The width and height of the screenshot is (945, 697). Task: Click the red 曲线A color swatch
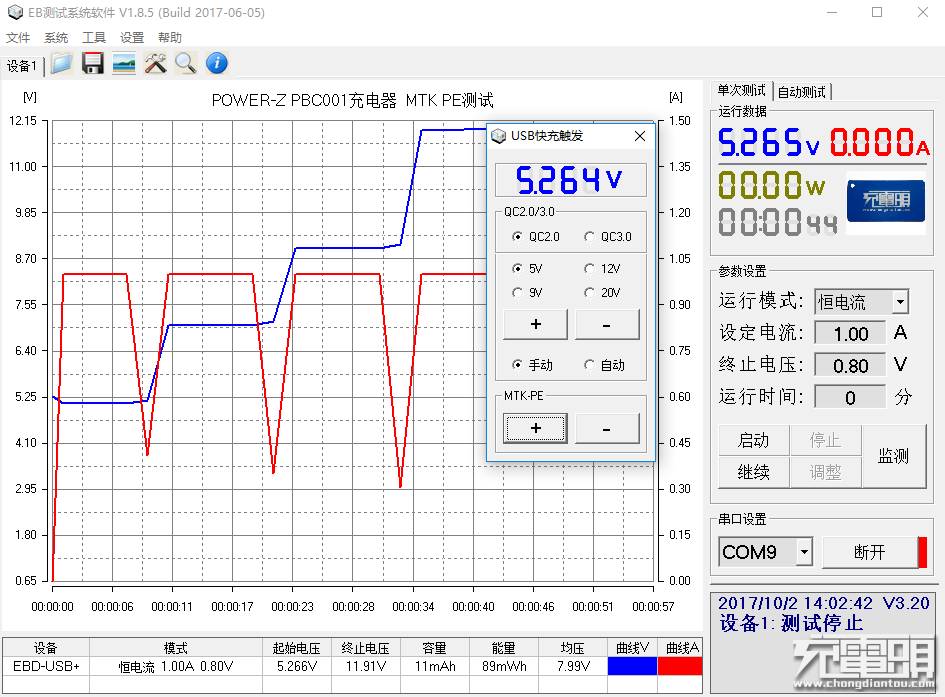pyautogui.click(x=680, y=666)
